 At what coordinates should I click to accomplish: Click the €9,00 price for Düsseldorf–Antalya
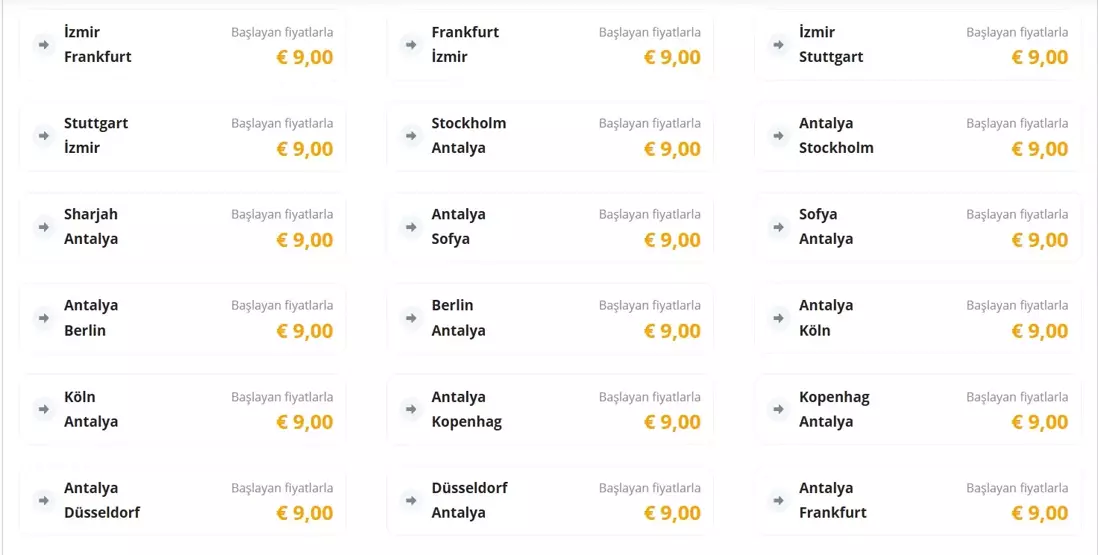[x=672, y=513]
